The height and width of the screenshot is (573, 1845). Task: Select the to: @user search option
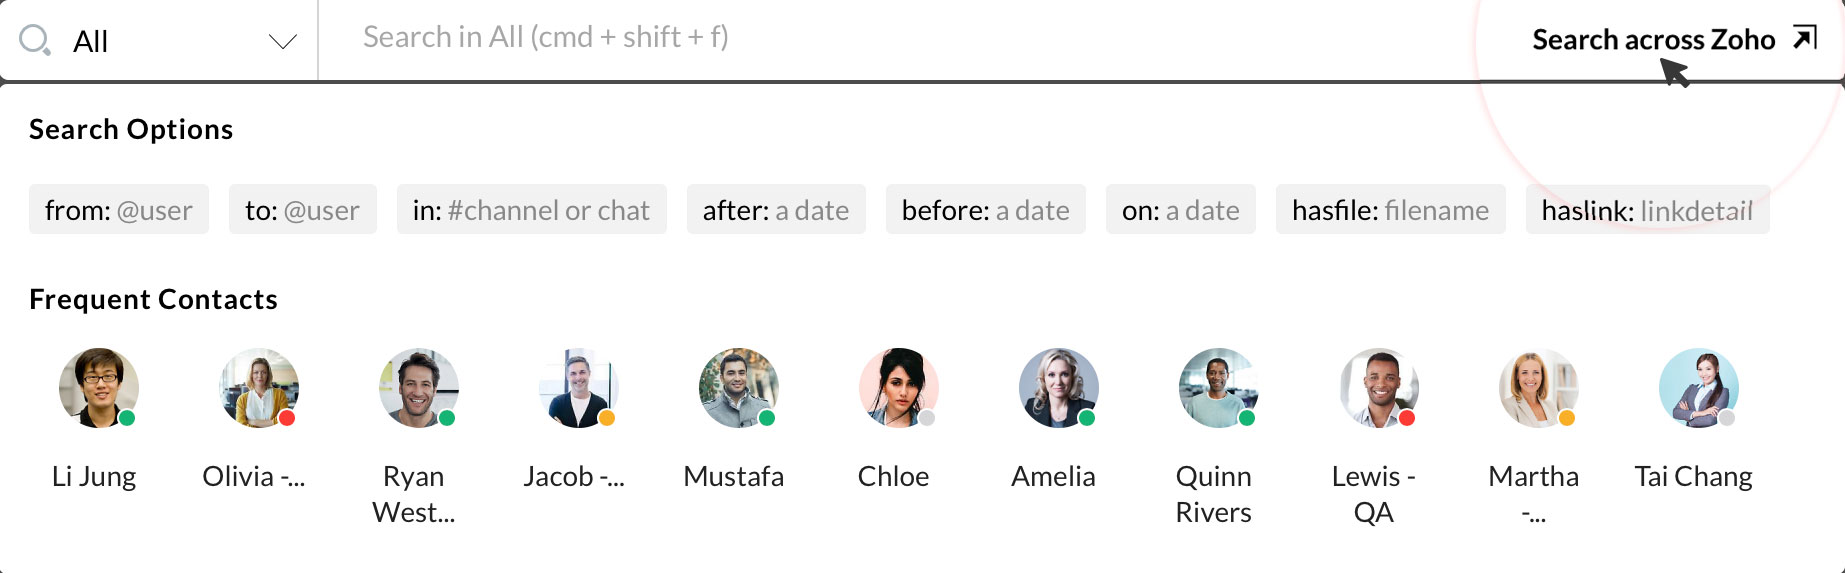[302, 210]
